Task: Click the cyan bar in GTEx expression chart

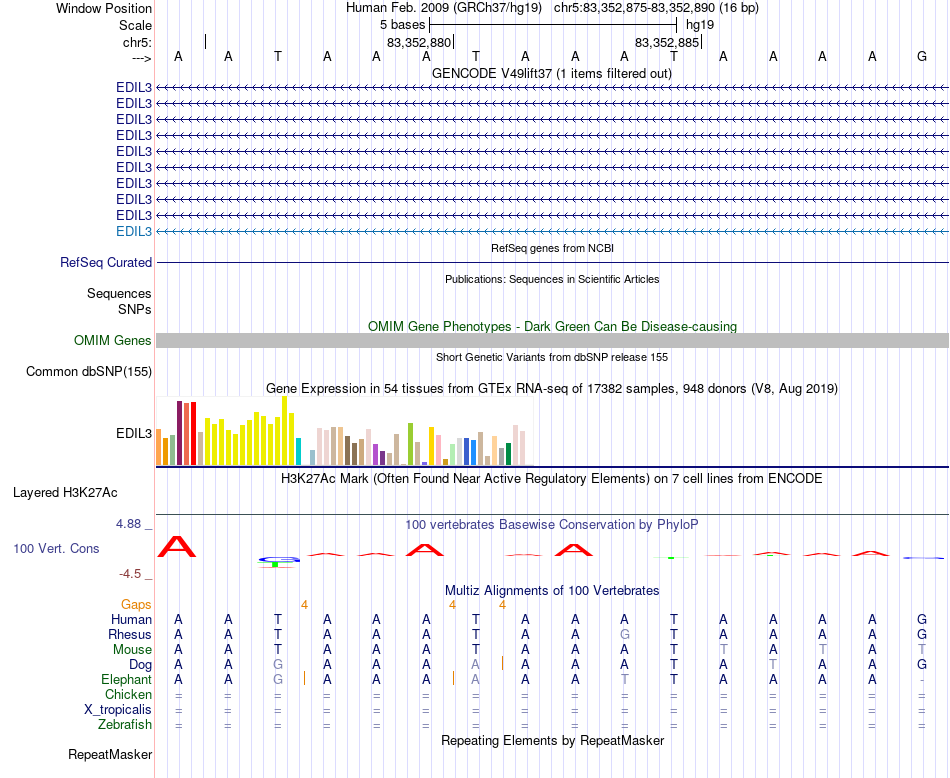Action: pos(298,451)
